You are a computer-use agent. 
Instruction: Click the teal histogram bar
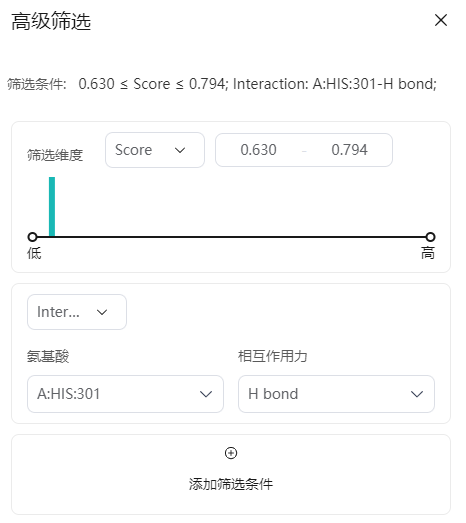[52, 208]
